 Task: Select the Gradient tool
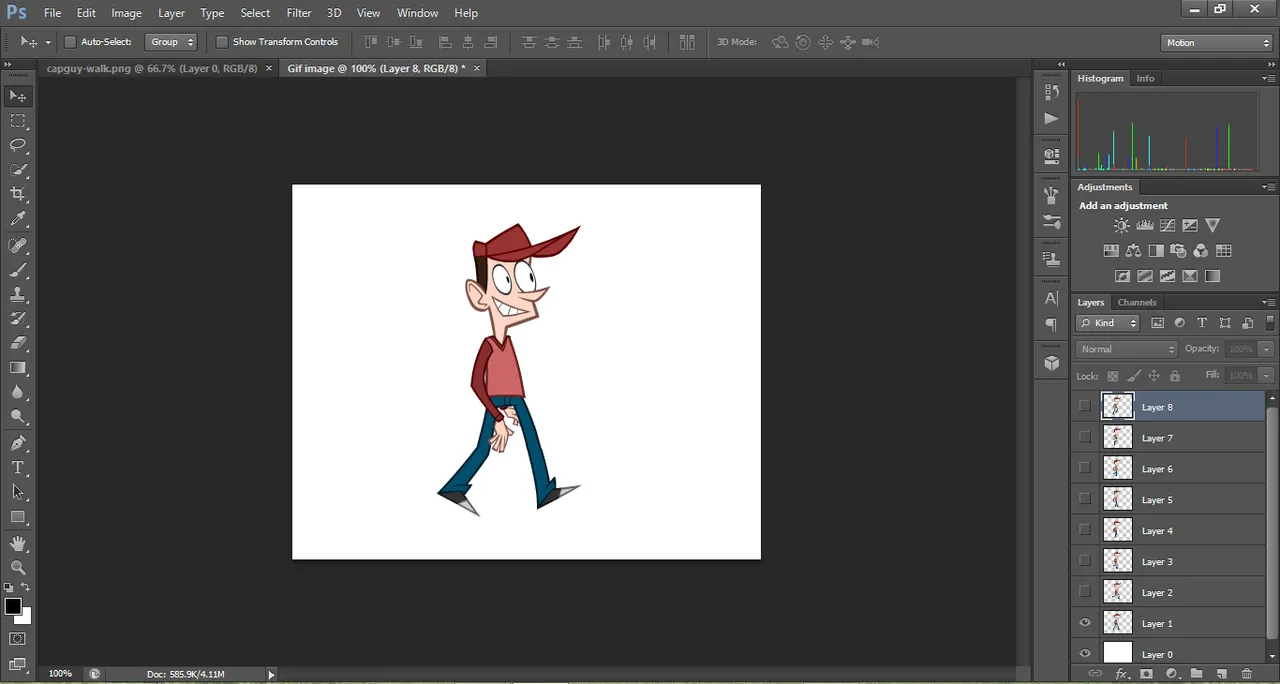pyautogui.click(x=18, y=368)
